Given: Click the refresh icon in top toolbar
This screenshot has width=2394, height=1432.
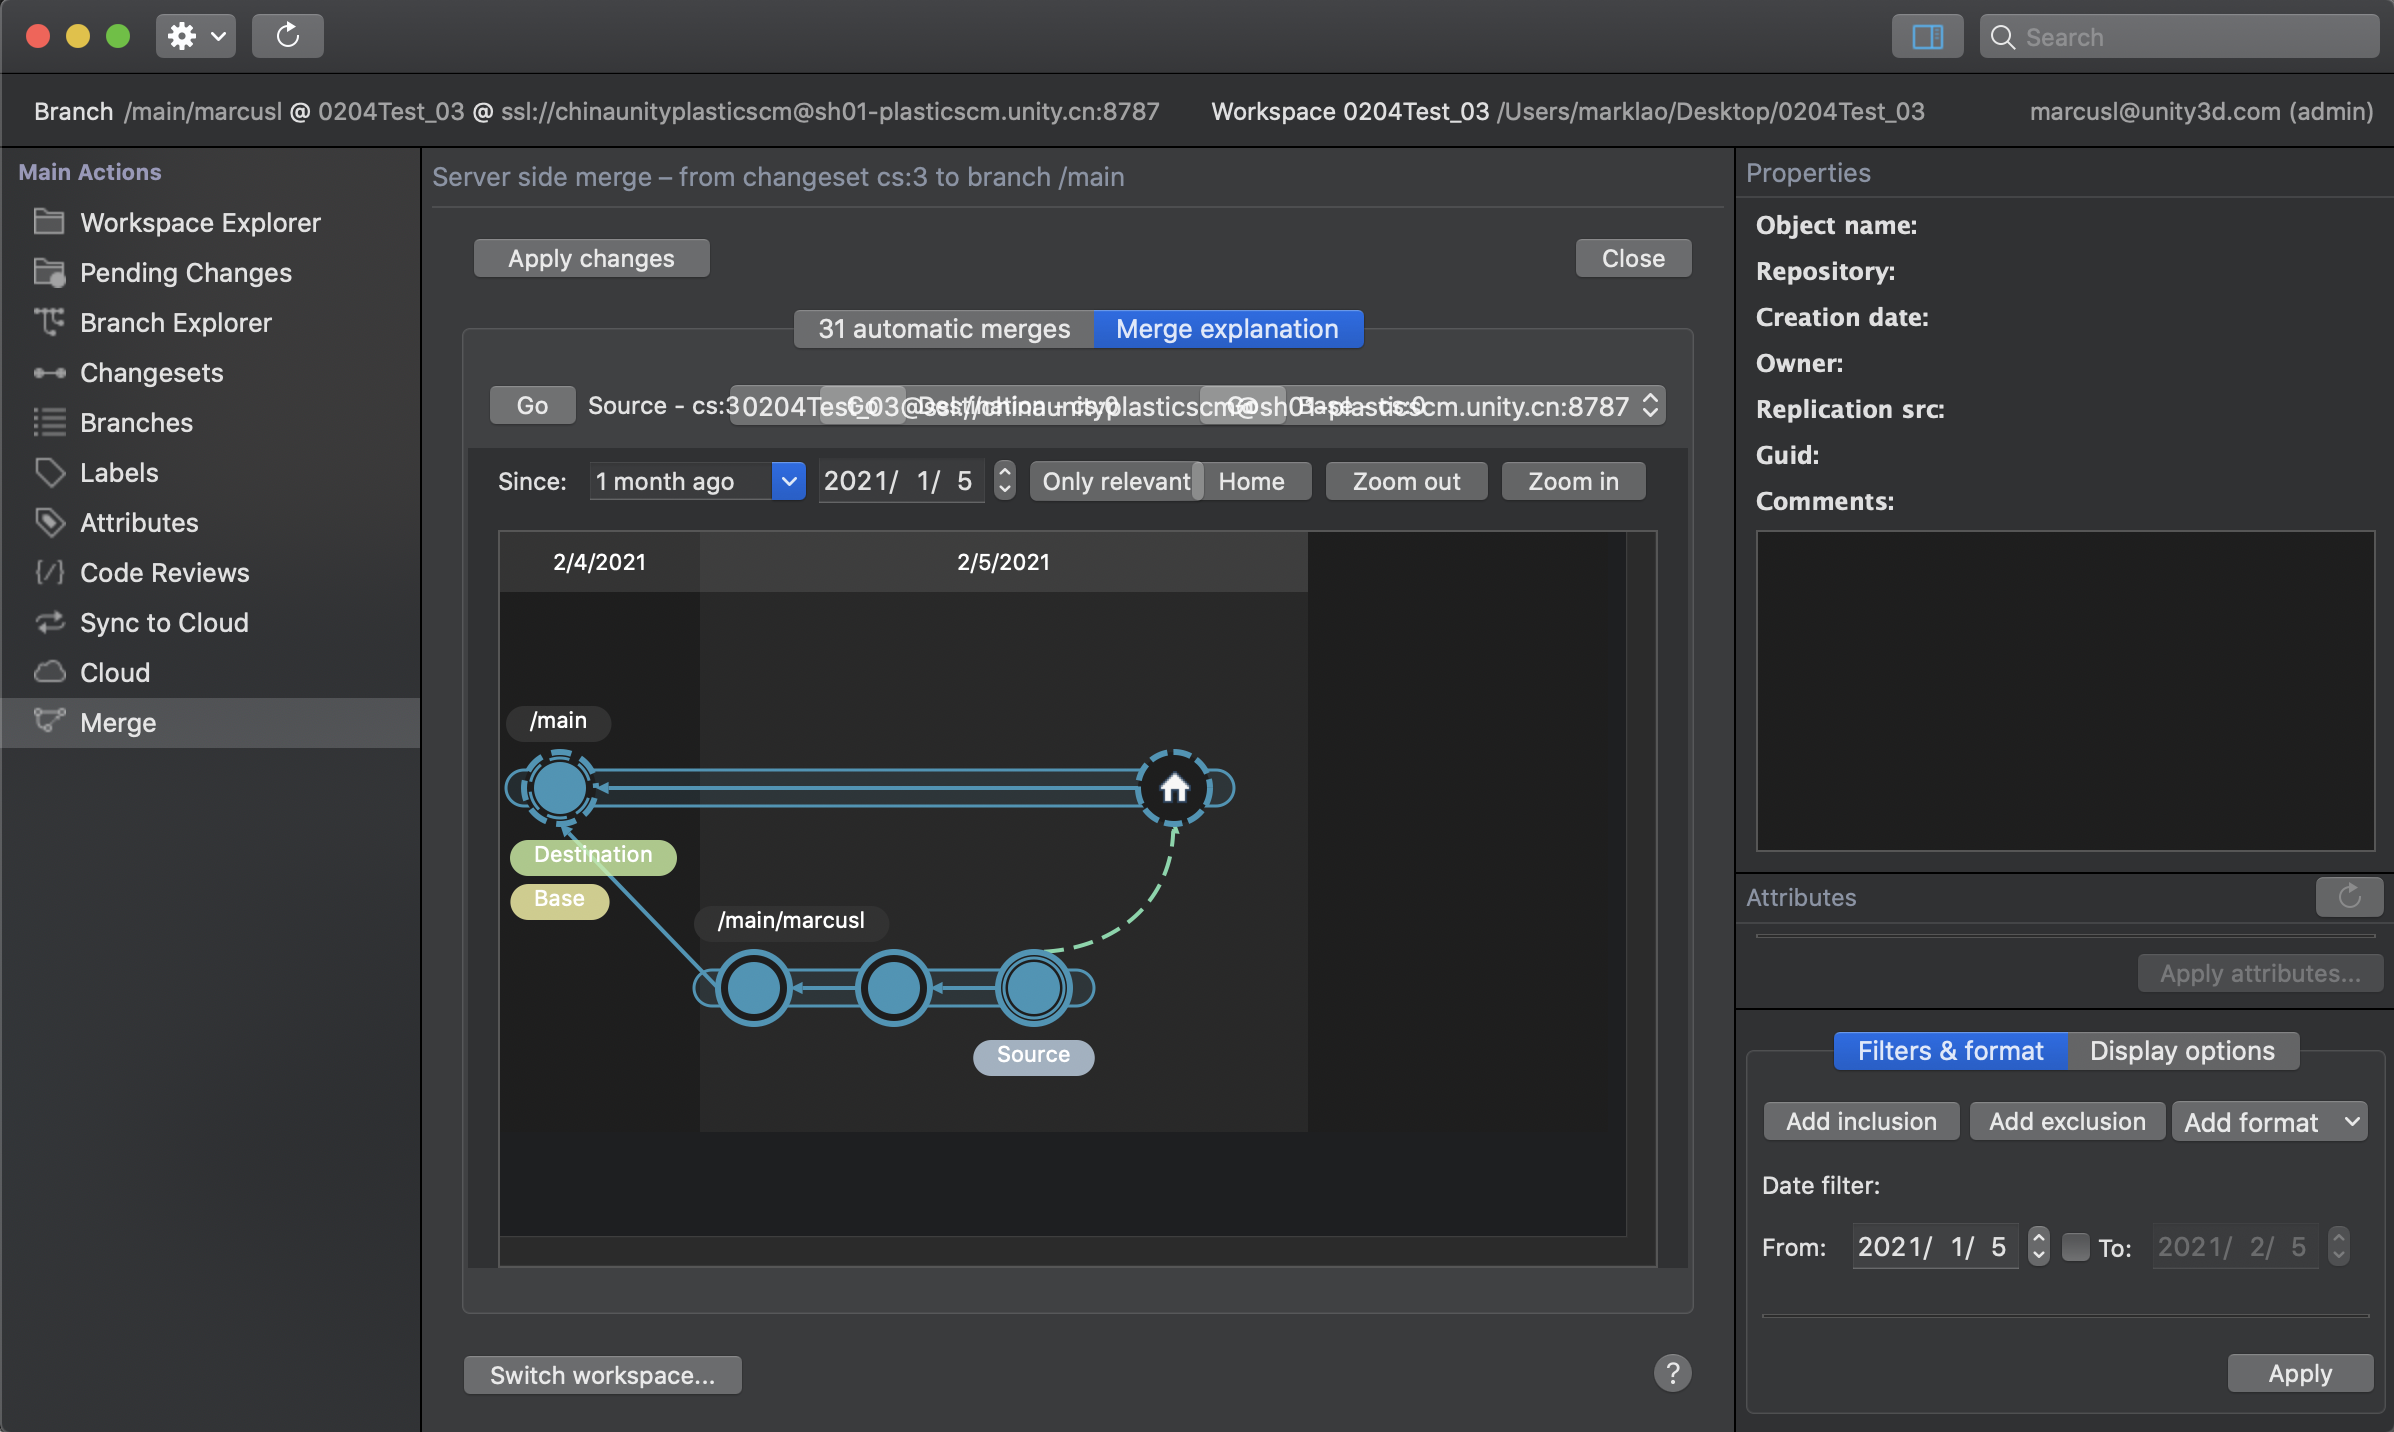Looking at the screenshot, I should coord(287,36).
